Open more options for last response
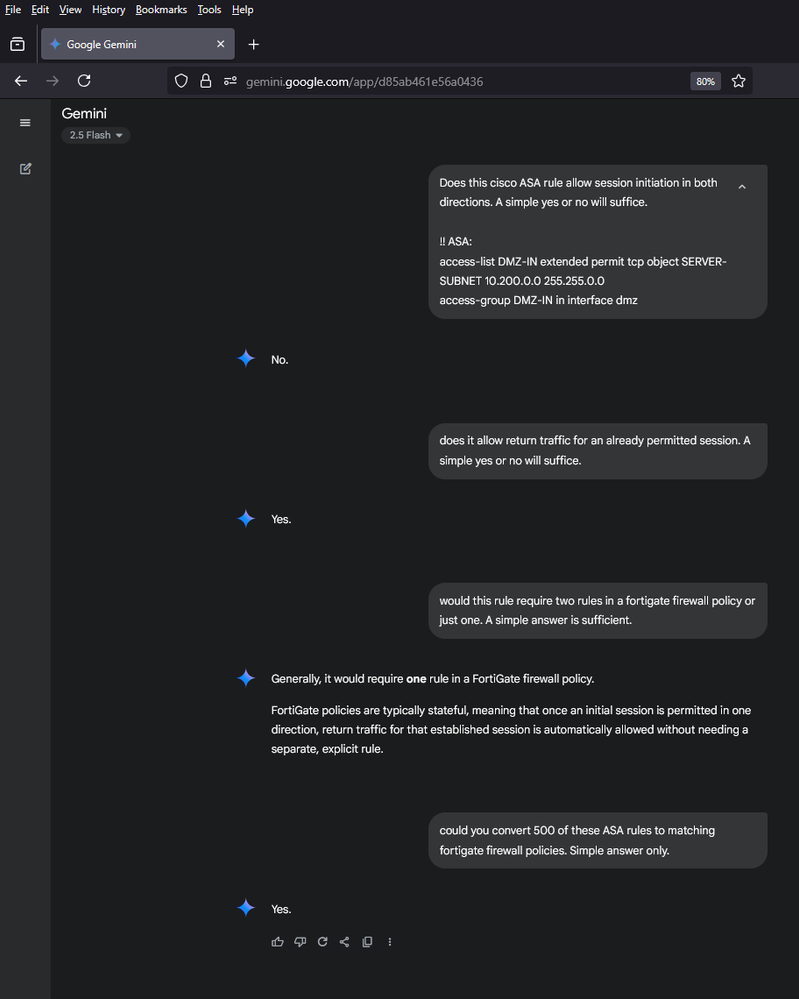 pyautogui.click(x=390, y=942)
